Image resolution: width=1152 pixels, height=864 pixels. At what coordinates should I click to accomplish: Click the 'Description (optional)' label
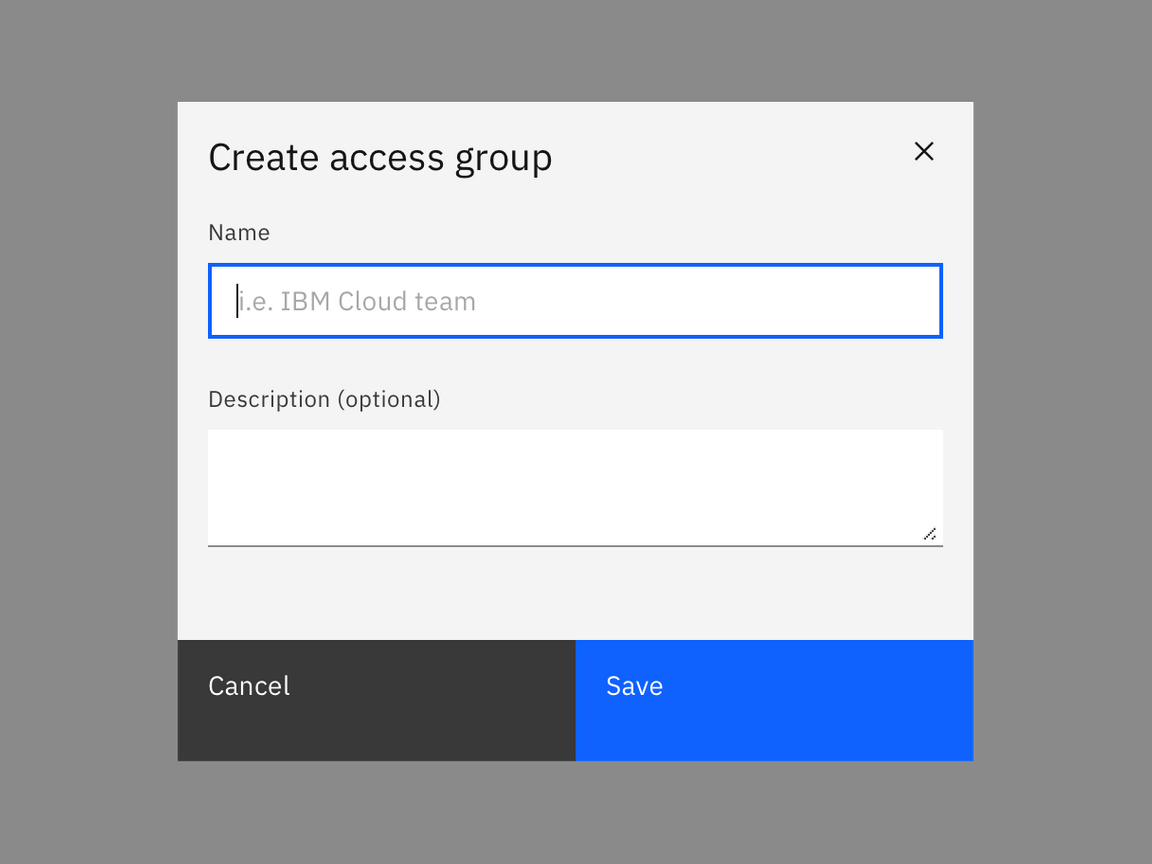(324, 399)
